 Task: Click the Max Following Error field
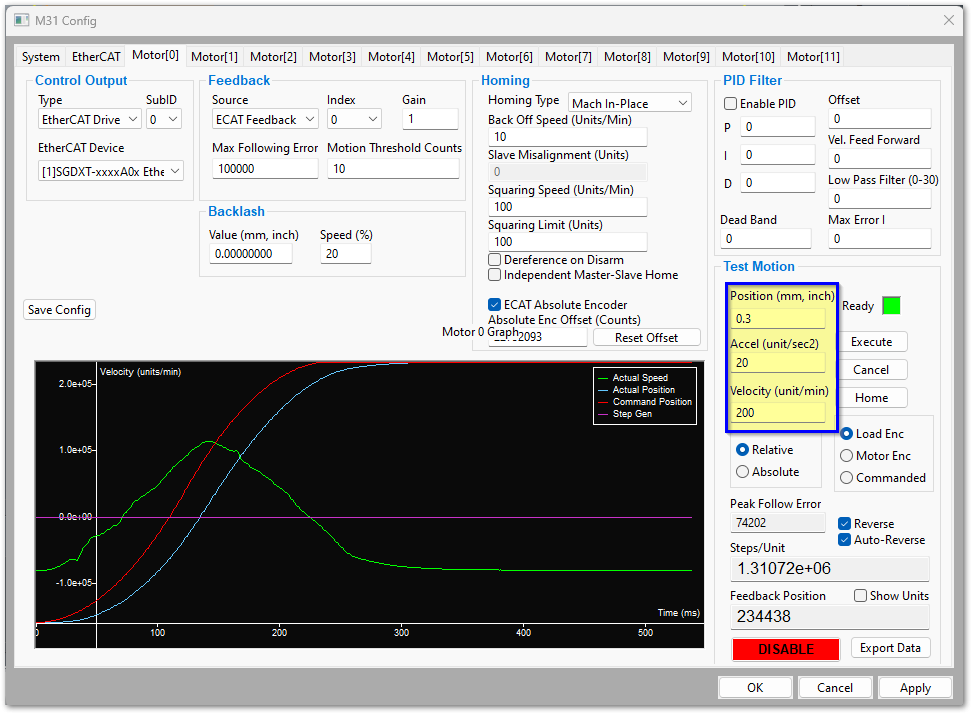coord(265,169)
